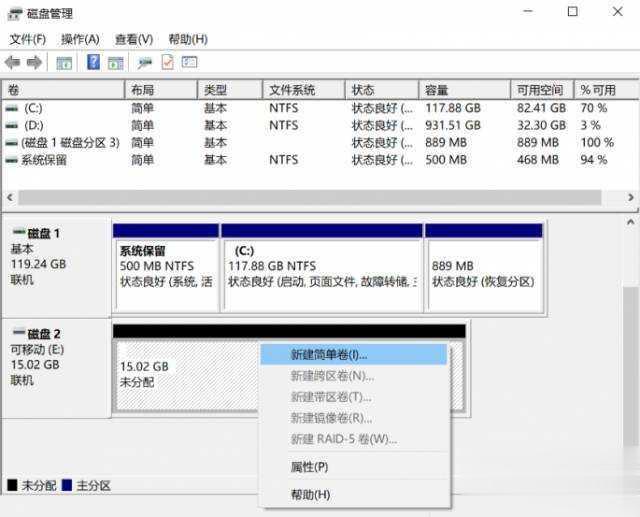This screenshot has width=640, height=517.
Task: Select the 磁盘 2 disk label panel
Action: pos(56,369)
